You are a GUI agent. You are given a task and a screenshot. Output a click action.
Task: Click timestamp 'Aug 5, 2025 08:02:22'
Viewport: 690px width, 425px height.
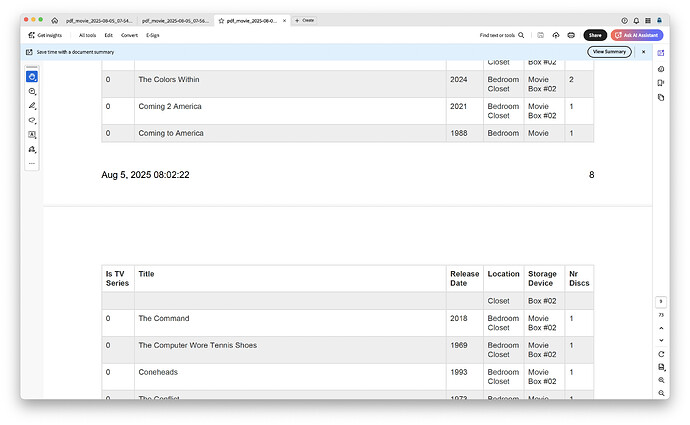[145, 175]
